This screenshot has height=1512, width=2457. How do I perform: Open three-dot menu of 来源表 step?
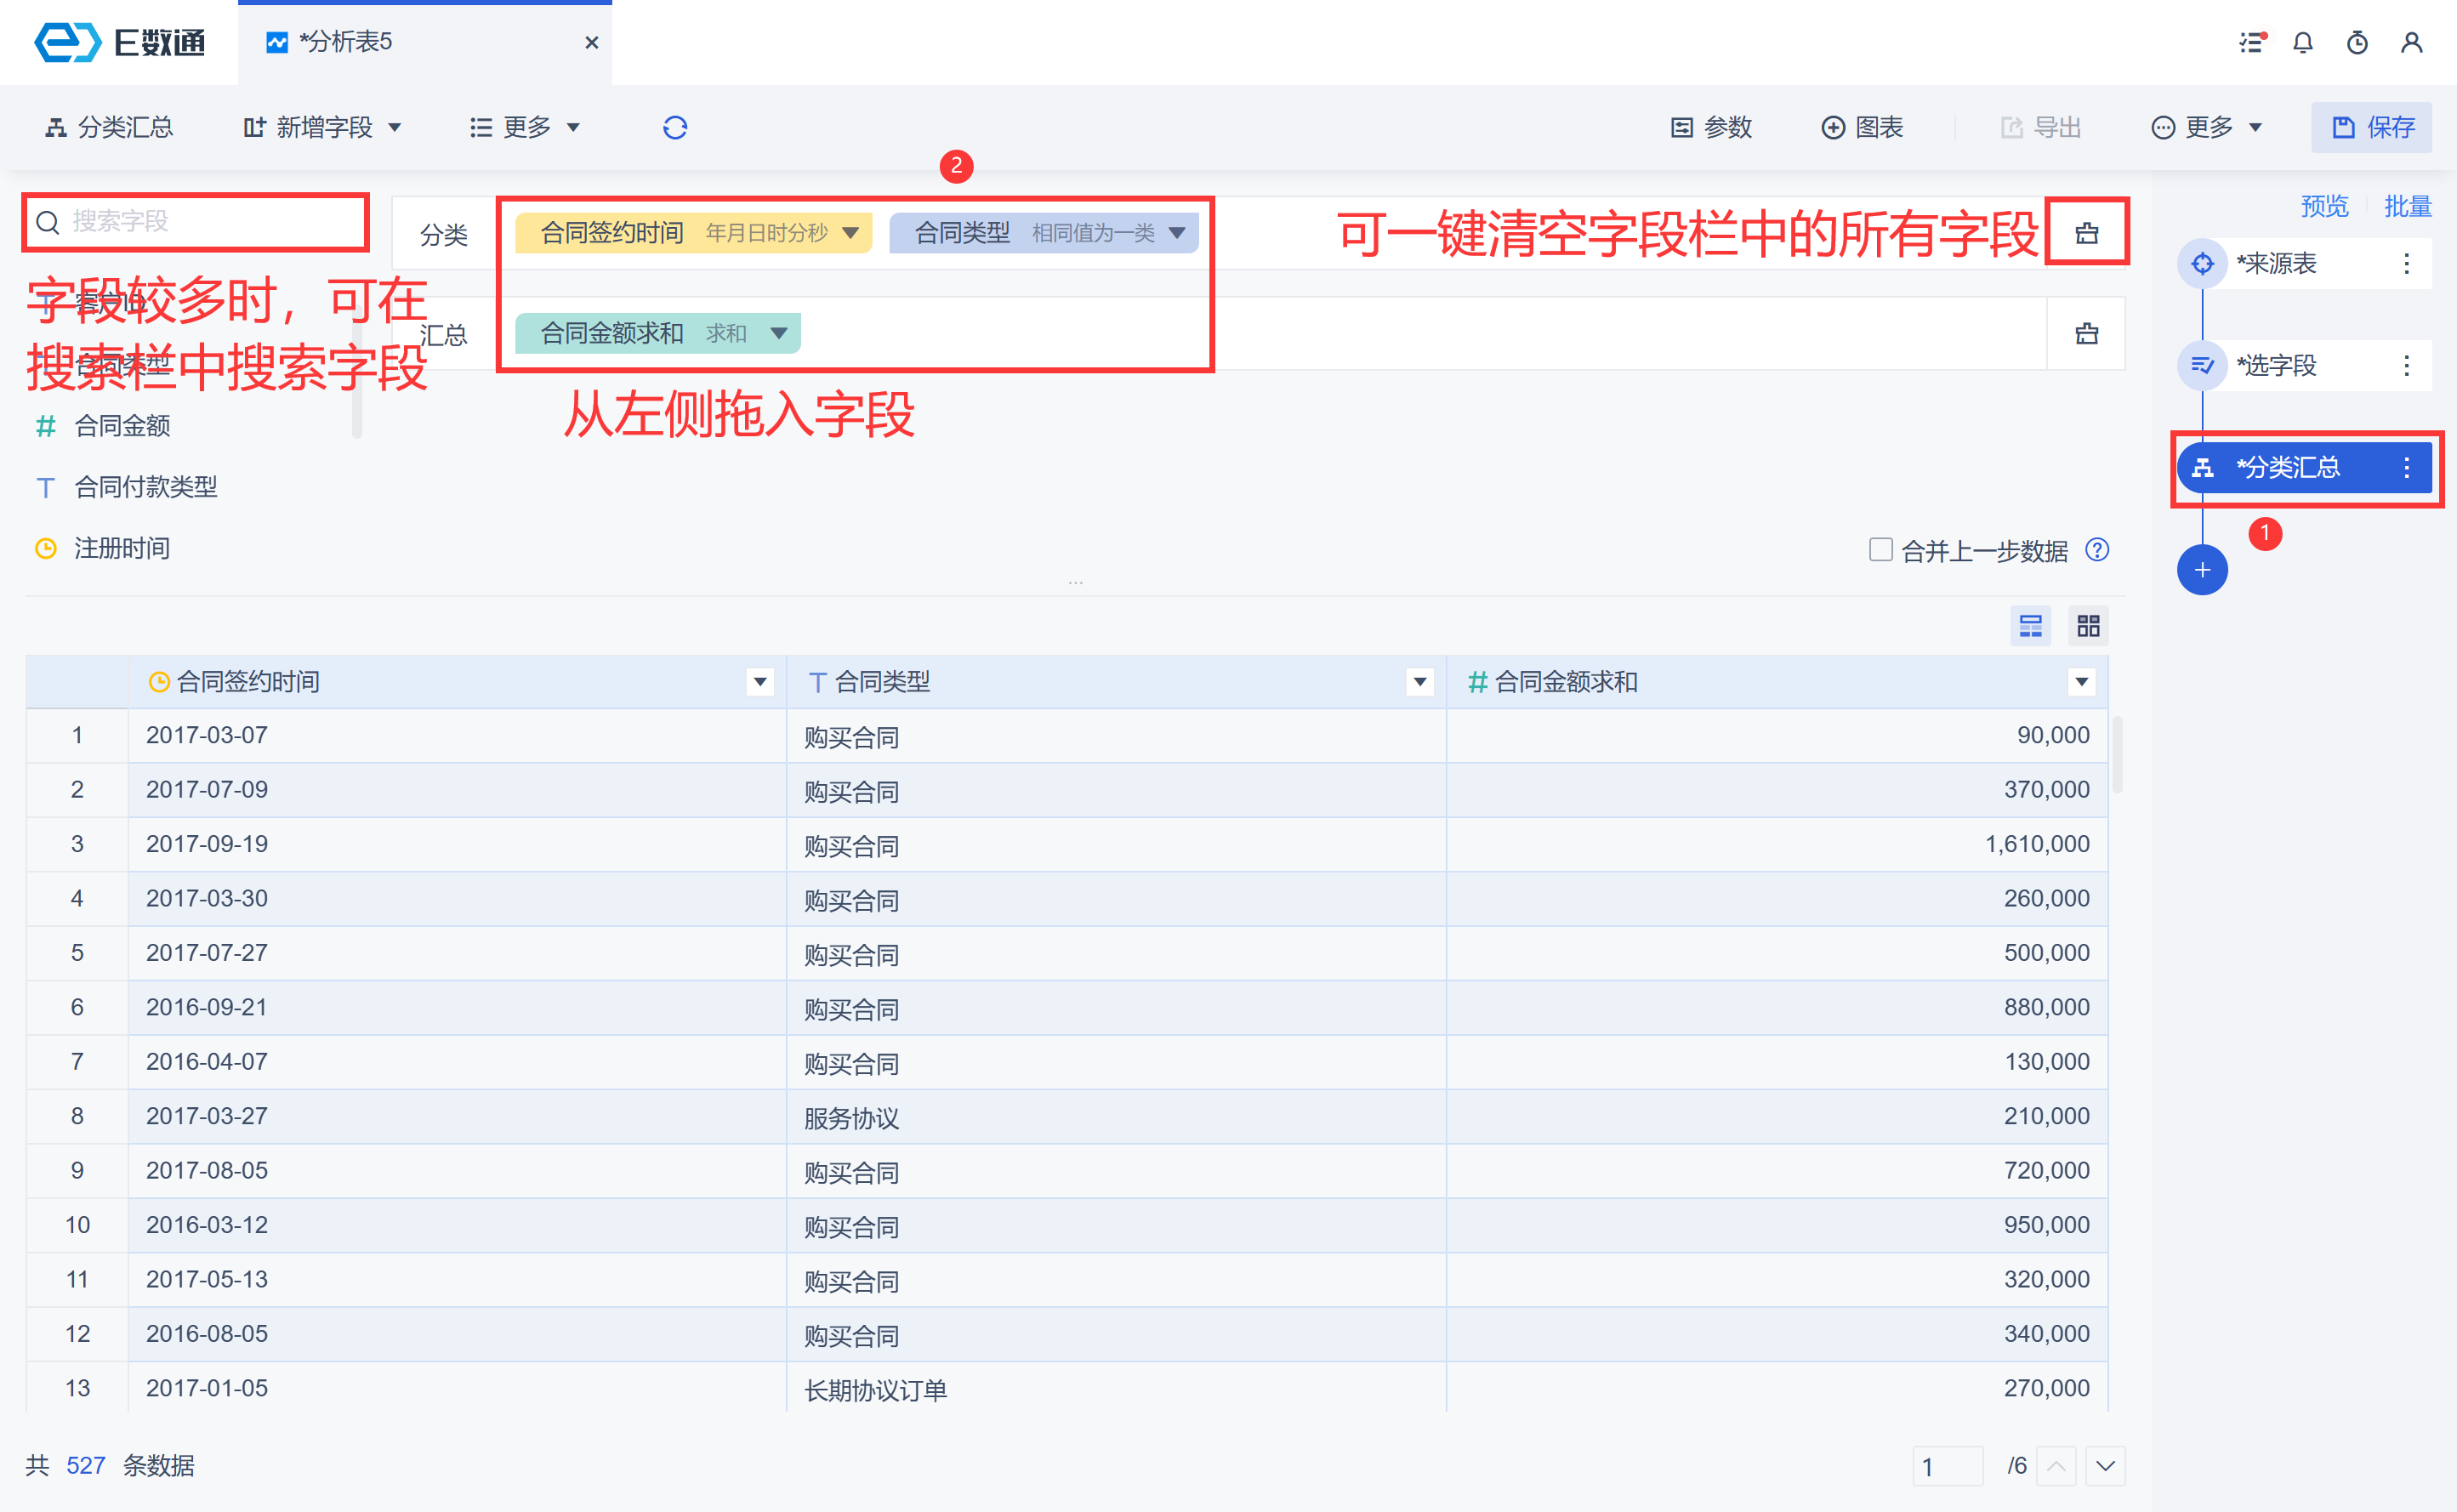tap(2406, 264)
